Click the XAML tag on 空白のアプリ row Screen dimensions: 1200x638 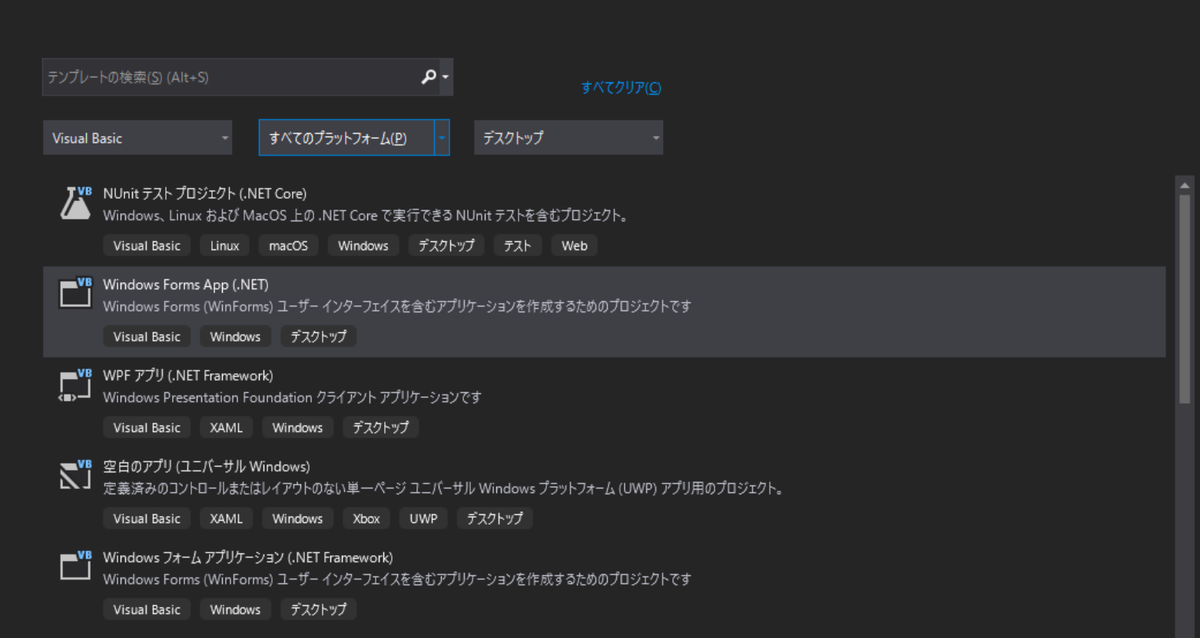tap(226, 518)
